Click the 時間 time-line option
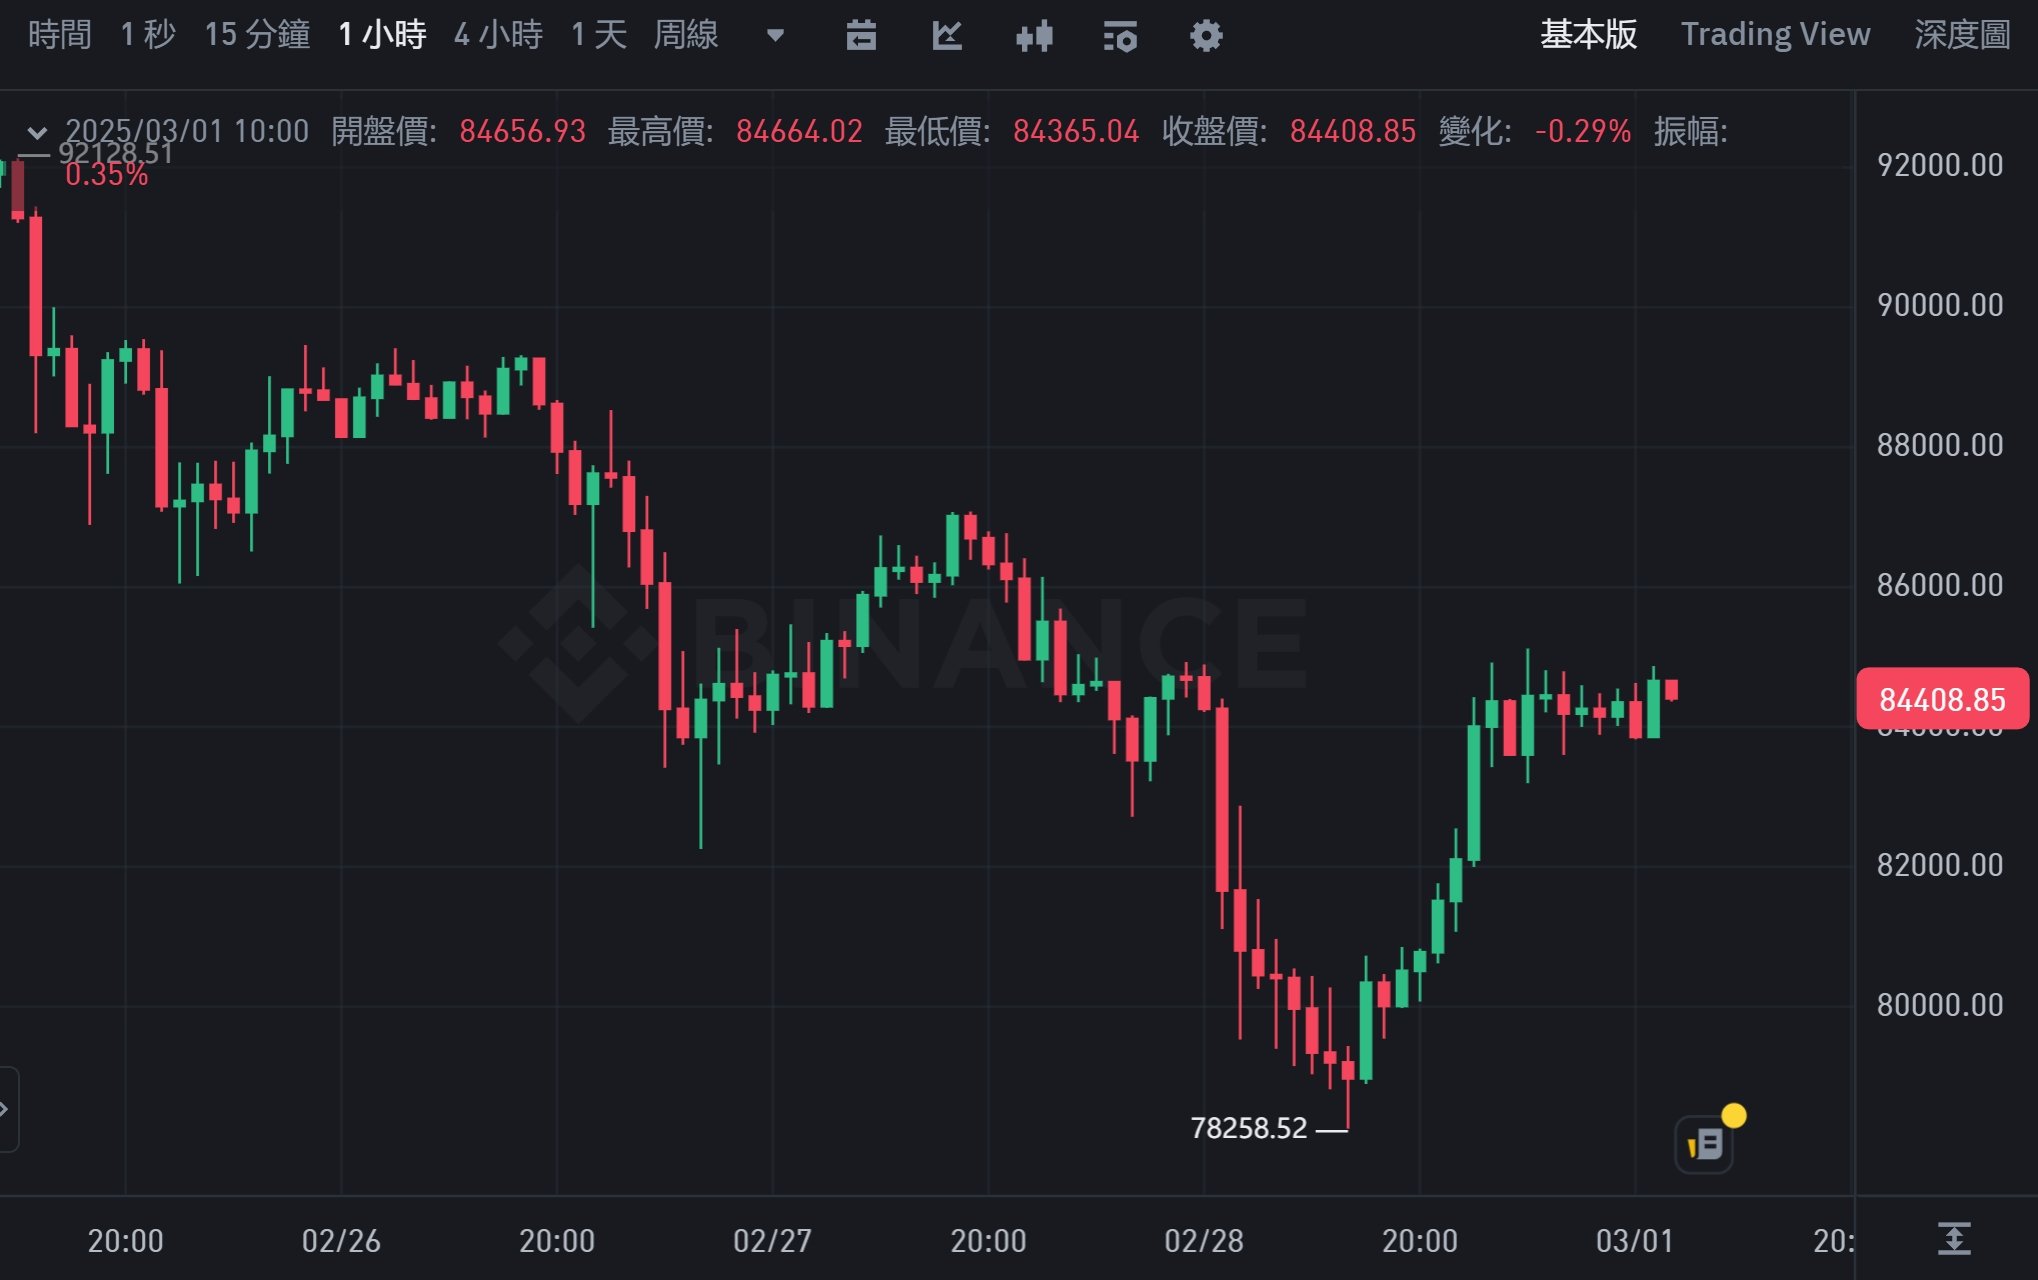This screenshot has width=2038, height=1280. [x=59, y=35]
